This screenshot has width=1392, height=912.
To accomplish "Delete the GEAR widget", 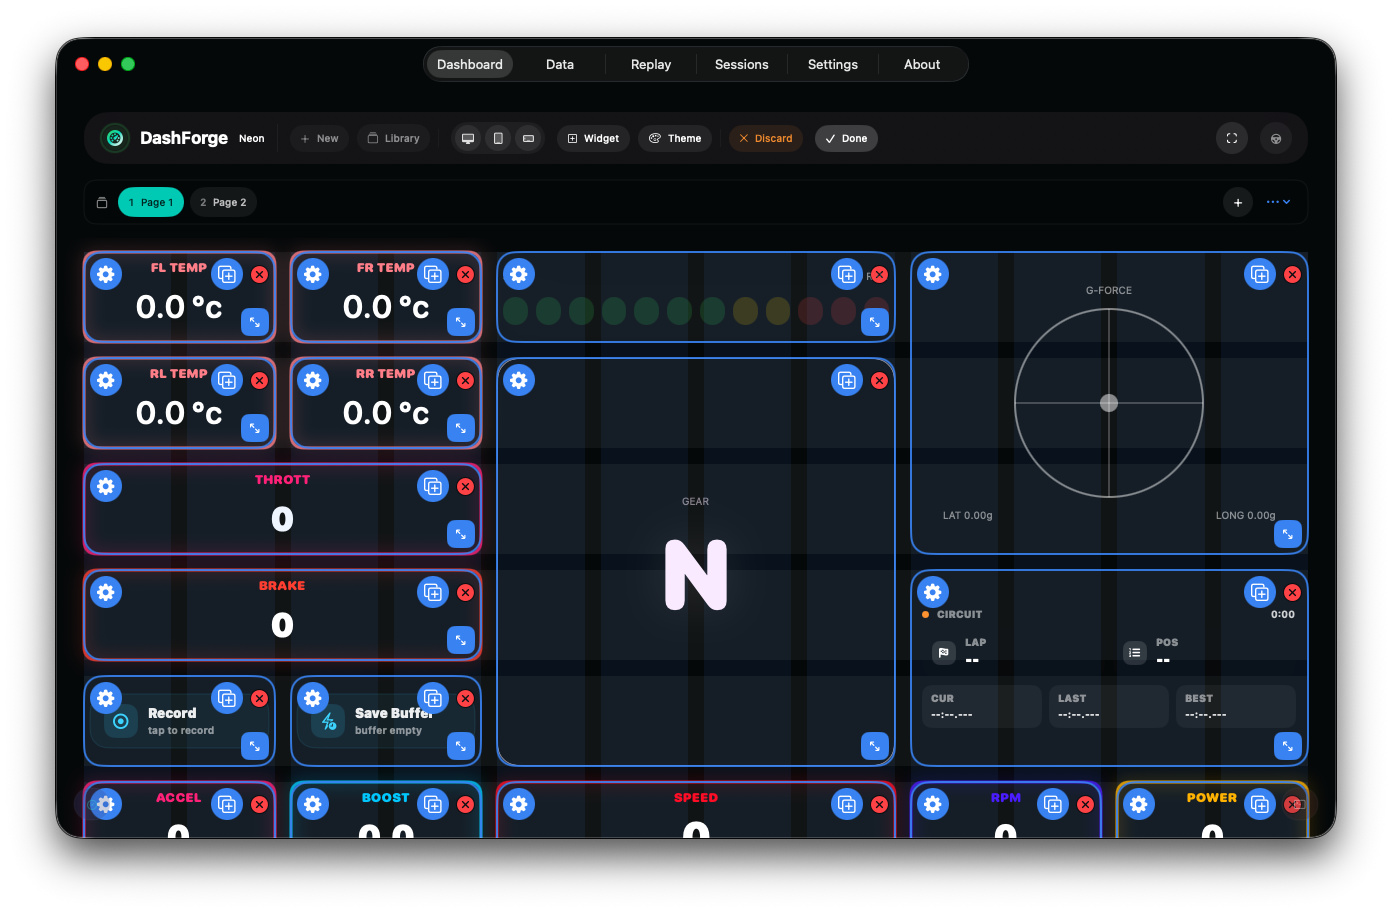I will click(879, 380).
